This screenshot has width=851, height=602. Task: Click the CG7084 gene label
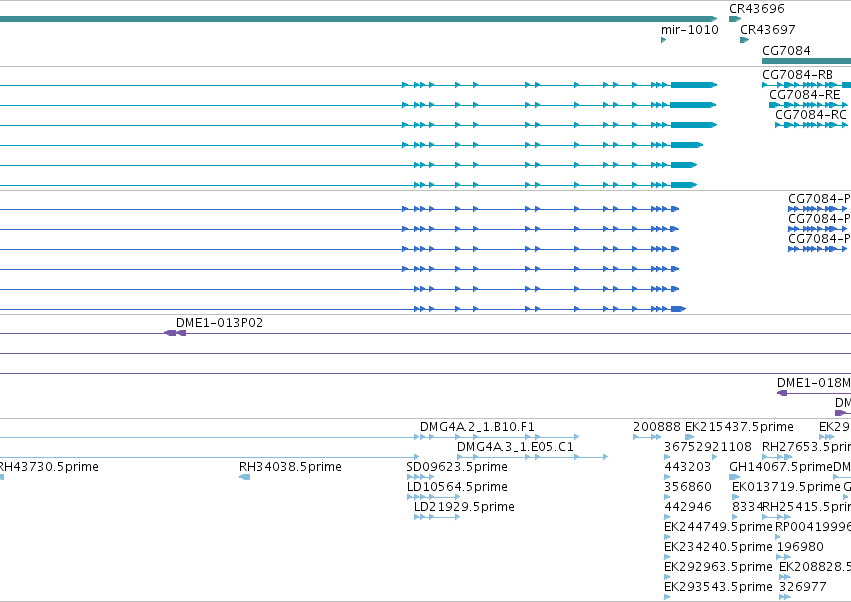tap(786, 50)
